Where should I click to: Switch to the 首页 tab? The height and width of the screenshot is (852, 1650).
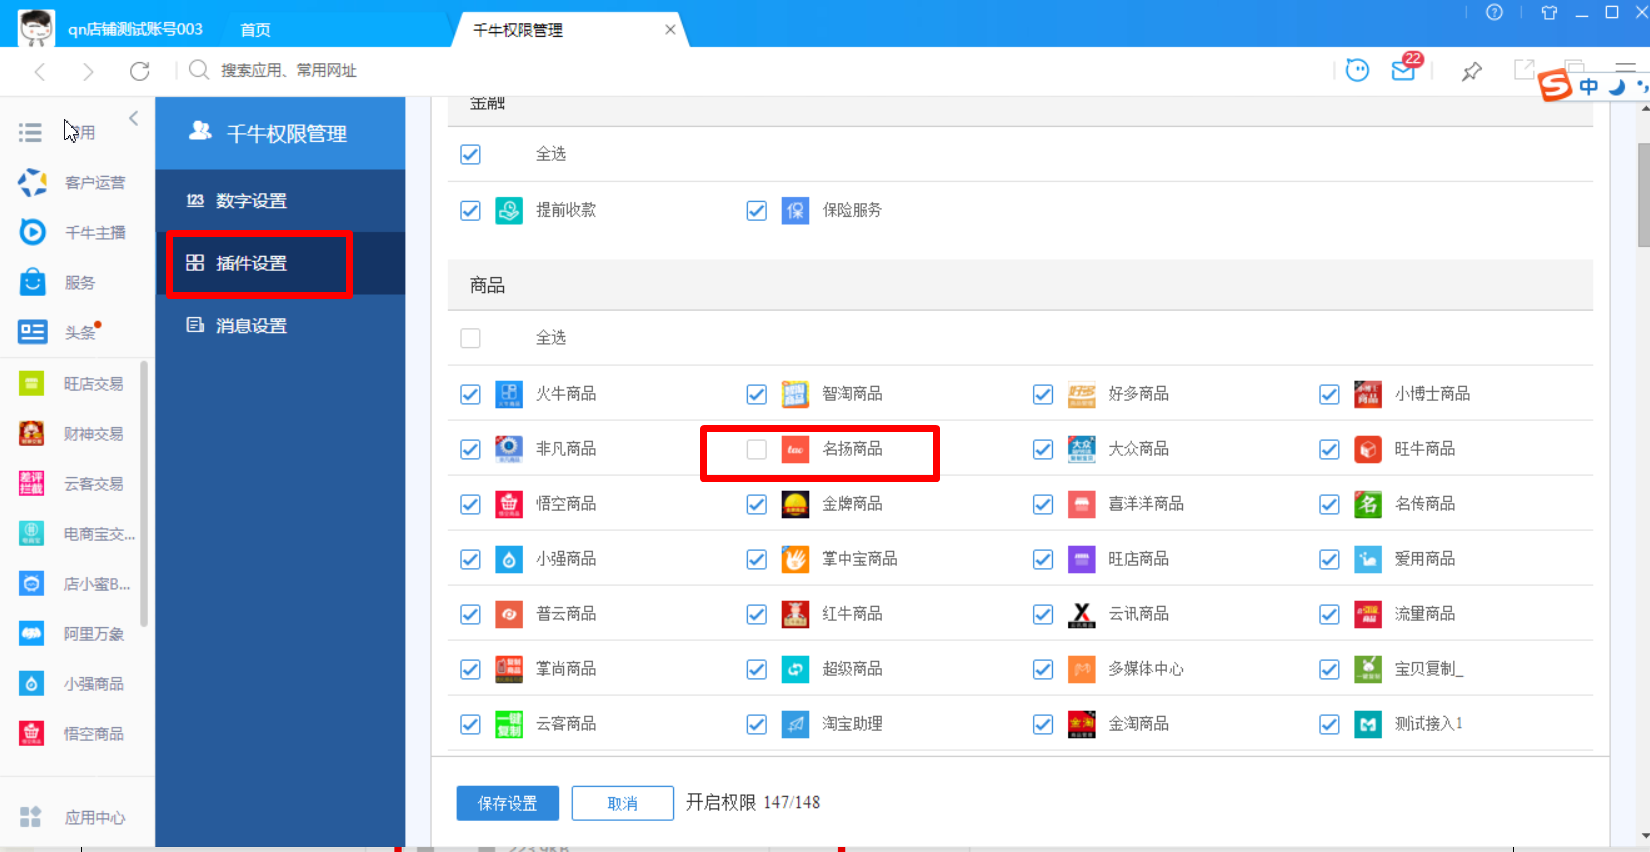(x=256, y=30)
